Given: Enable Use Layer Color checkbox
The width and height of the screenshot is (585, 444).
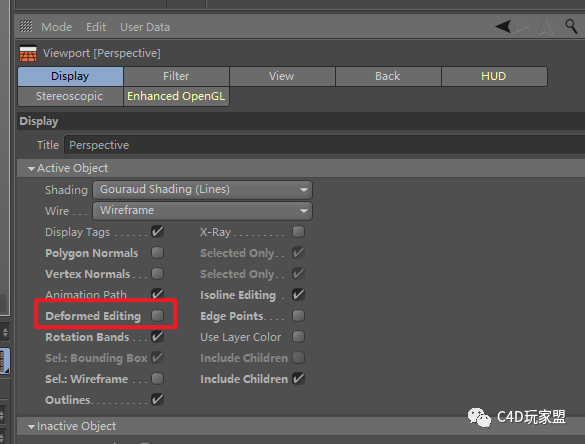Looking at the screenshot, I should pos(298,337).
